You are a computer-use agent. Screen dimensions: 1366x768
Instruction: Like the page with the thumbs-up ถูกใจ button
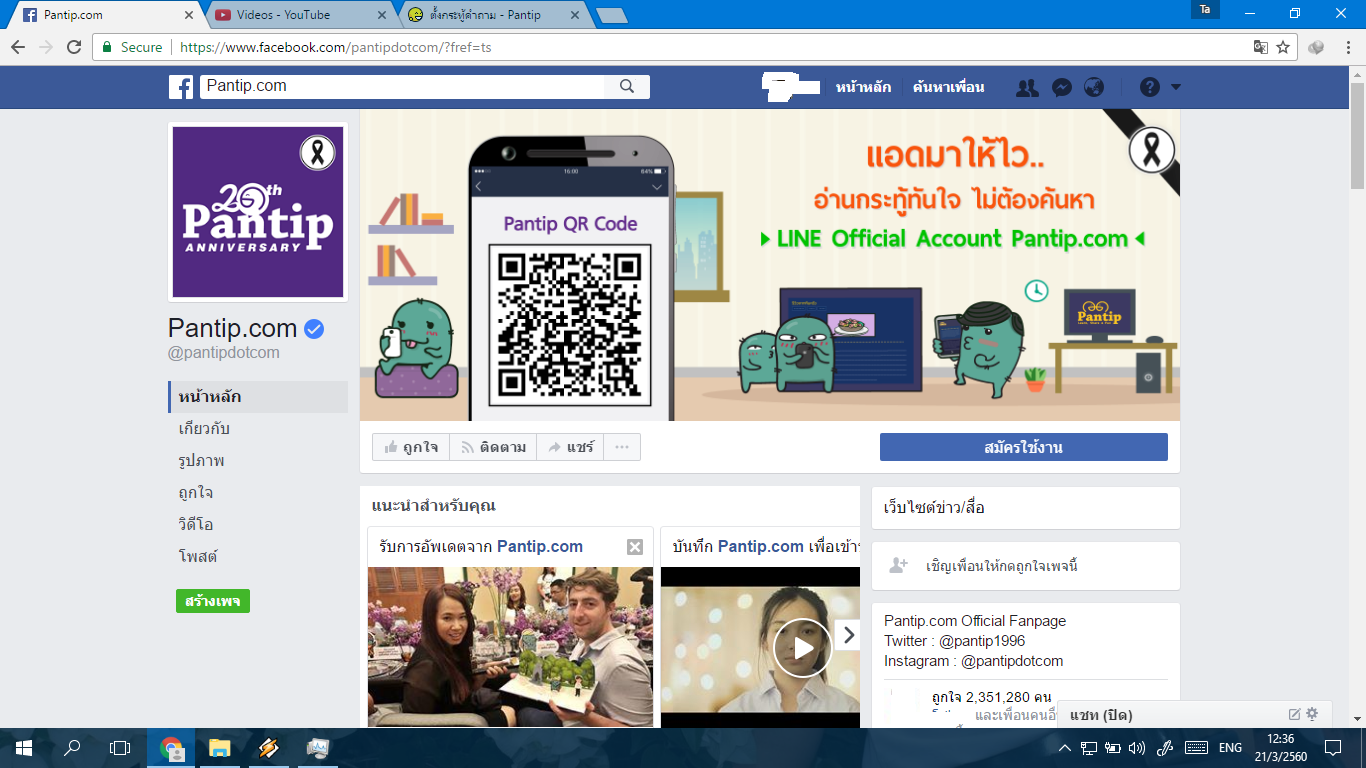tap(411, 447)
